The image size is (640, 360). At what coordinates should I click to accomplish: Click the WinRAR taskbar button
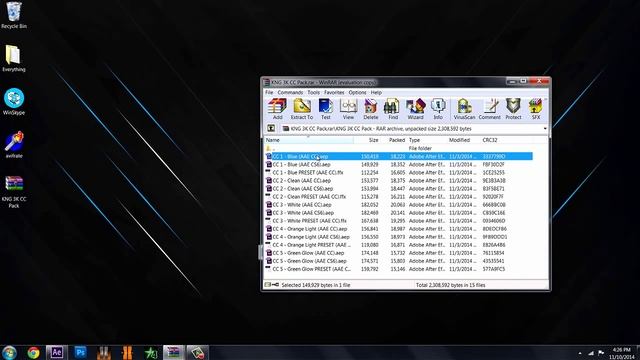point(174,353)
